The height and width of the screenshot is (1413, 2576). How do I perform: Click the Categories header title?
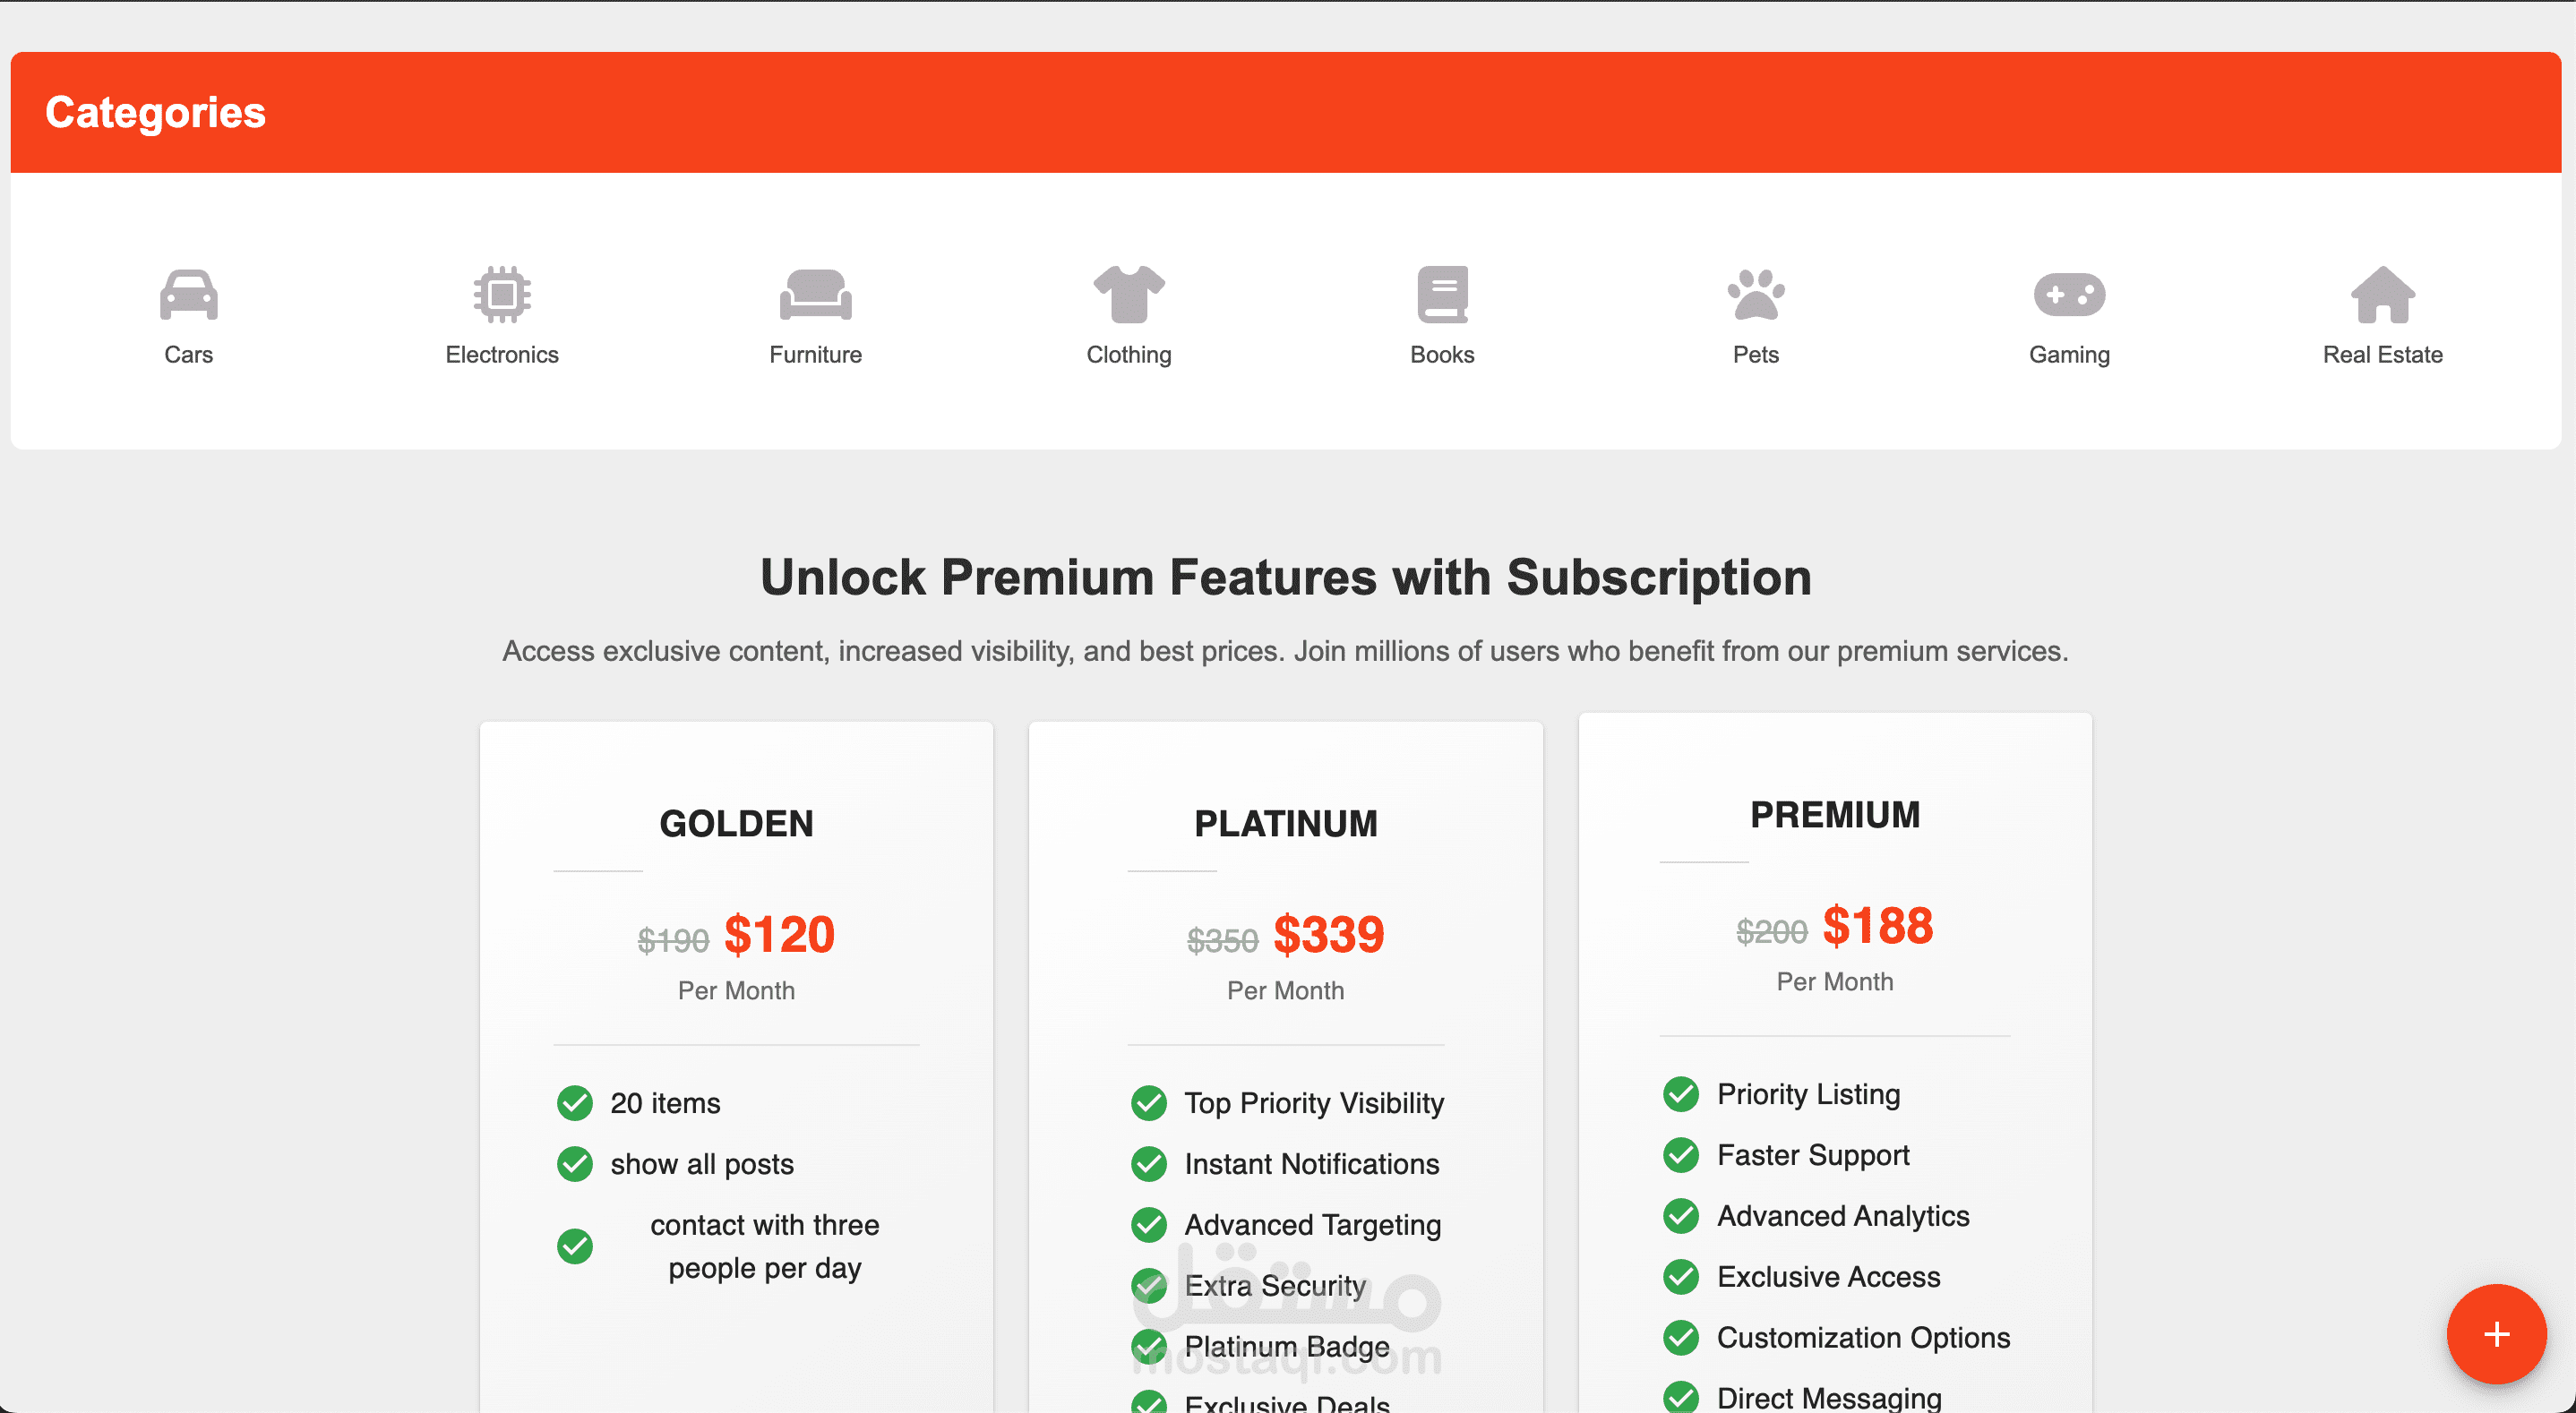pos(155,112)
